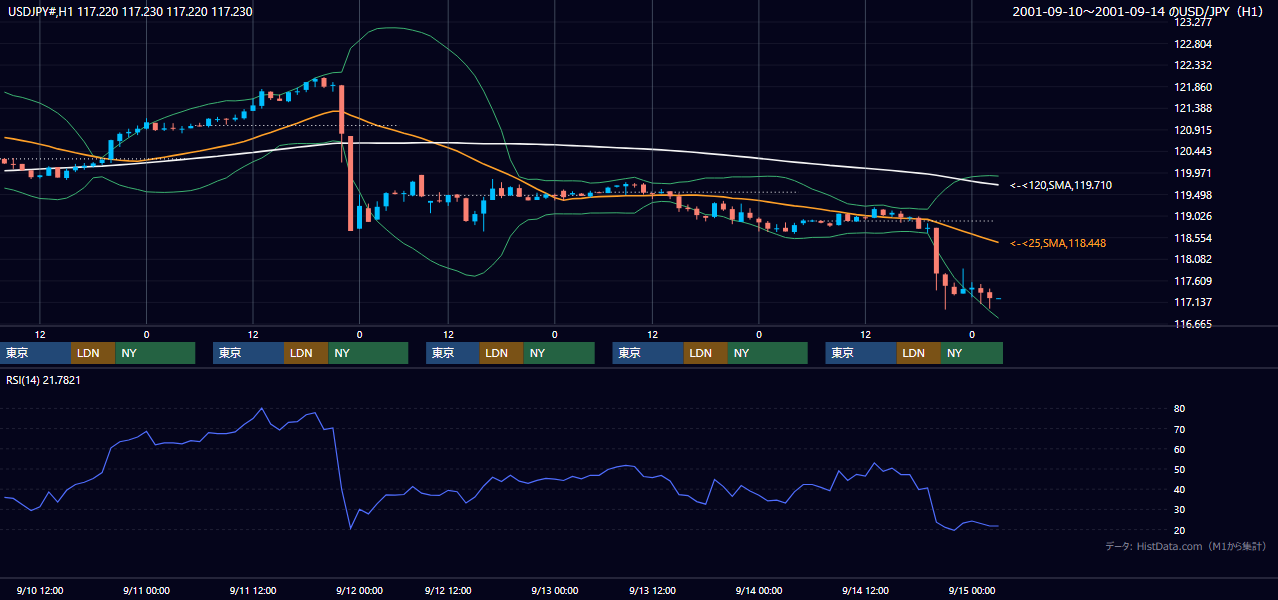The height and width of the screenshot is (600, 1278).
Task: Click the 119.498 price axis label
Action: pos(1192,195)
